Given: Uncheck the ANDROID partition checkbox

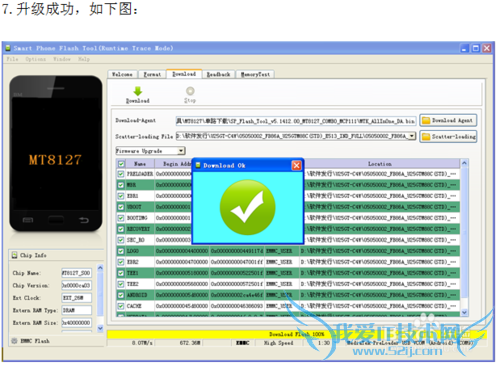Looking at the screenshot, I should click(x=121, y=295).
